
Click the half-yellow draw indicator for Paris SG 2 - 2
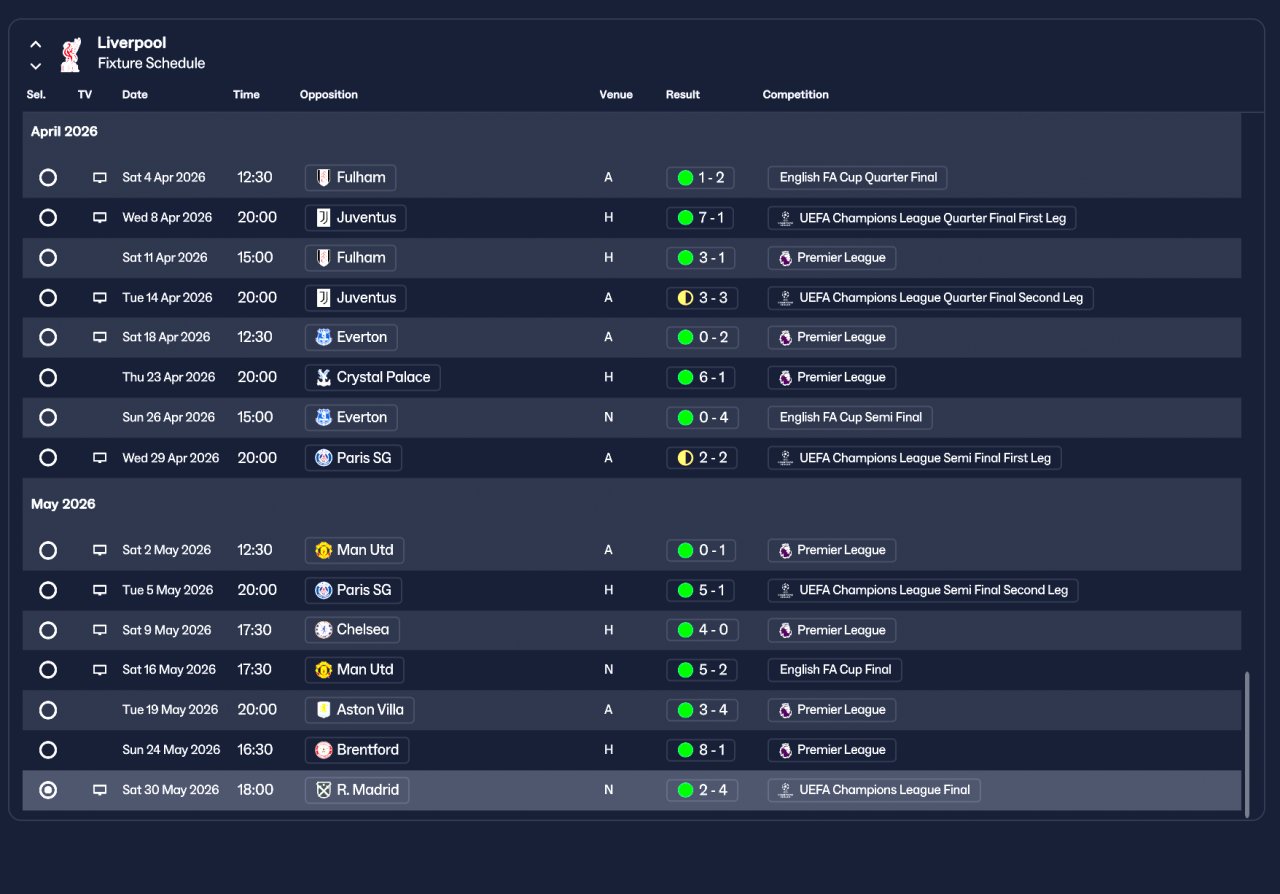coord(685,458)
